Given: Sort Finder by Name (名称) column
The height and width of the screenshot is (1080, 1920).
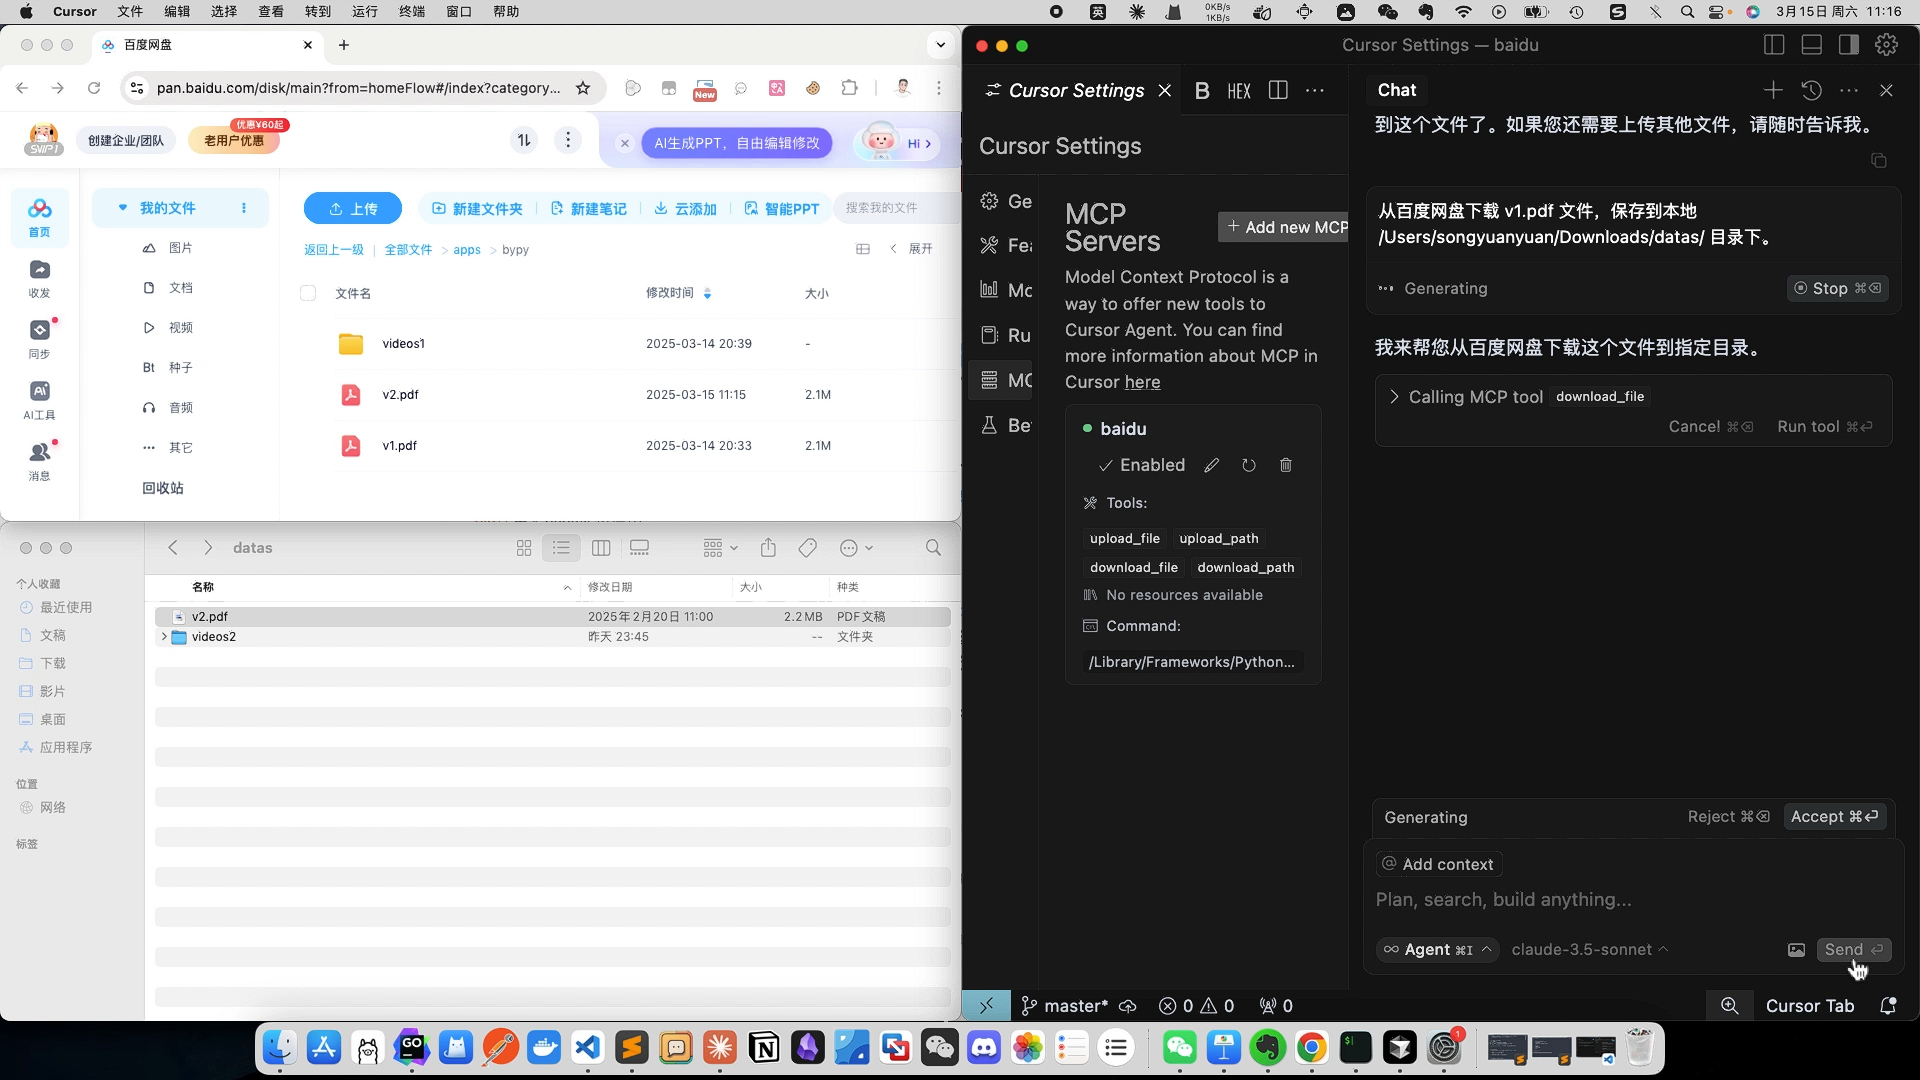Looking at the screenshot, I should tap(203, 587).
